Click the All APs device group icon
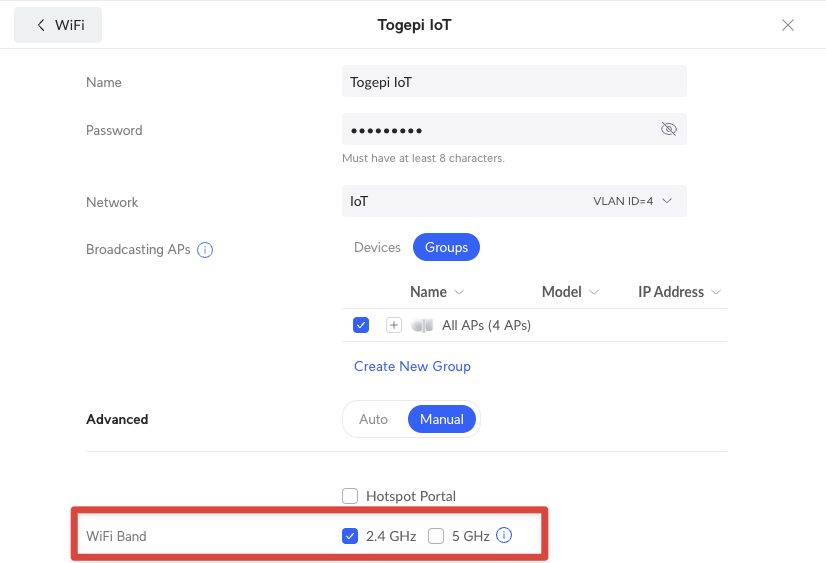This screenshot has height=563, width=826. [422, 325]
